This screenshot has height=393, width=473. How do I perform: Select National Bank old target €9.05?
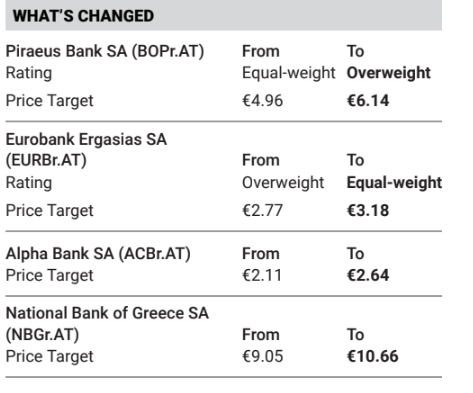tap(263, 356)
